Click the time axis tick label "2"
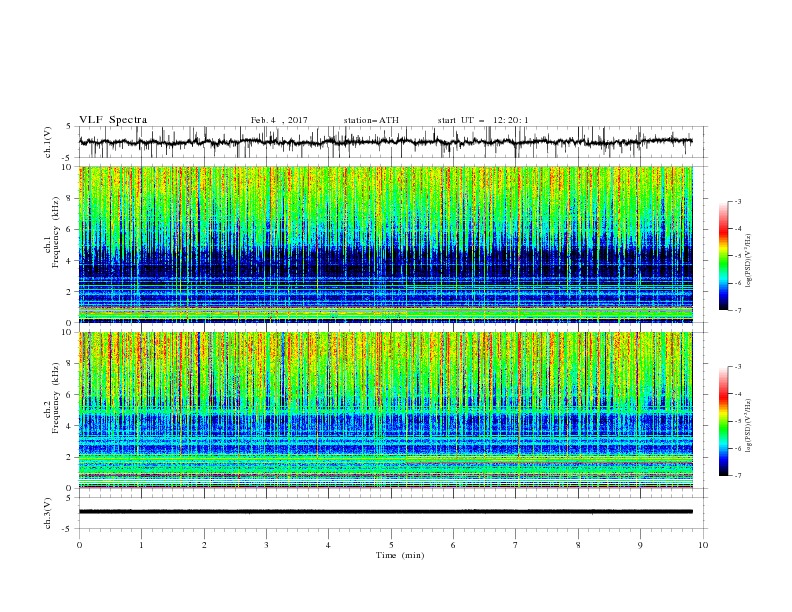The width and height of the screenshot is (792, 612). [x=204, y=545]
